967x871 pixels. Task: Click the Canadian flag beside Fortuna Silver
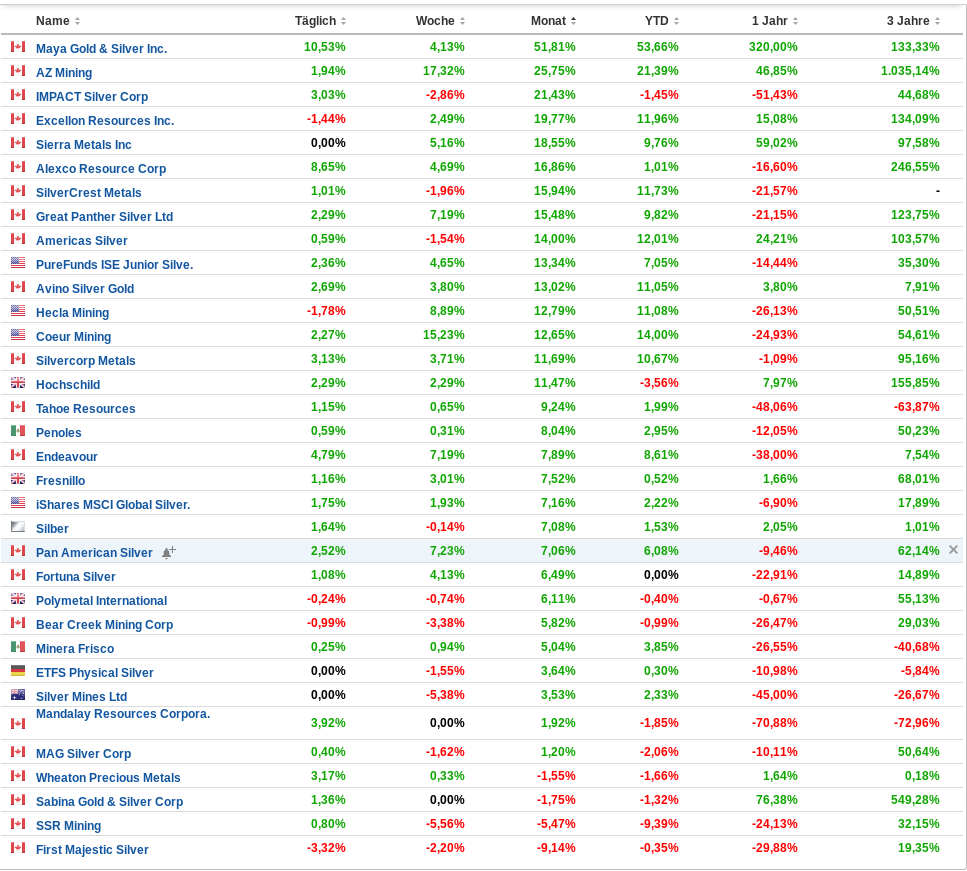18,574
